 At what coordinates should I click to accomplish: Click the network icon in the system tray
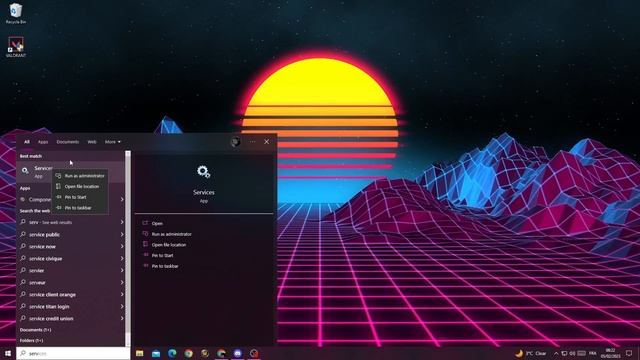click(x=564, y=353)
